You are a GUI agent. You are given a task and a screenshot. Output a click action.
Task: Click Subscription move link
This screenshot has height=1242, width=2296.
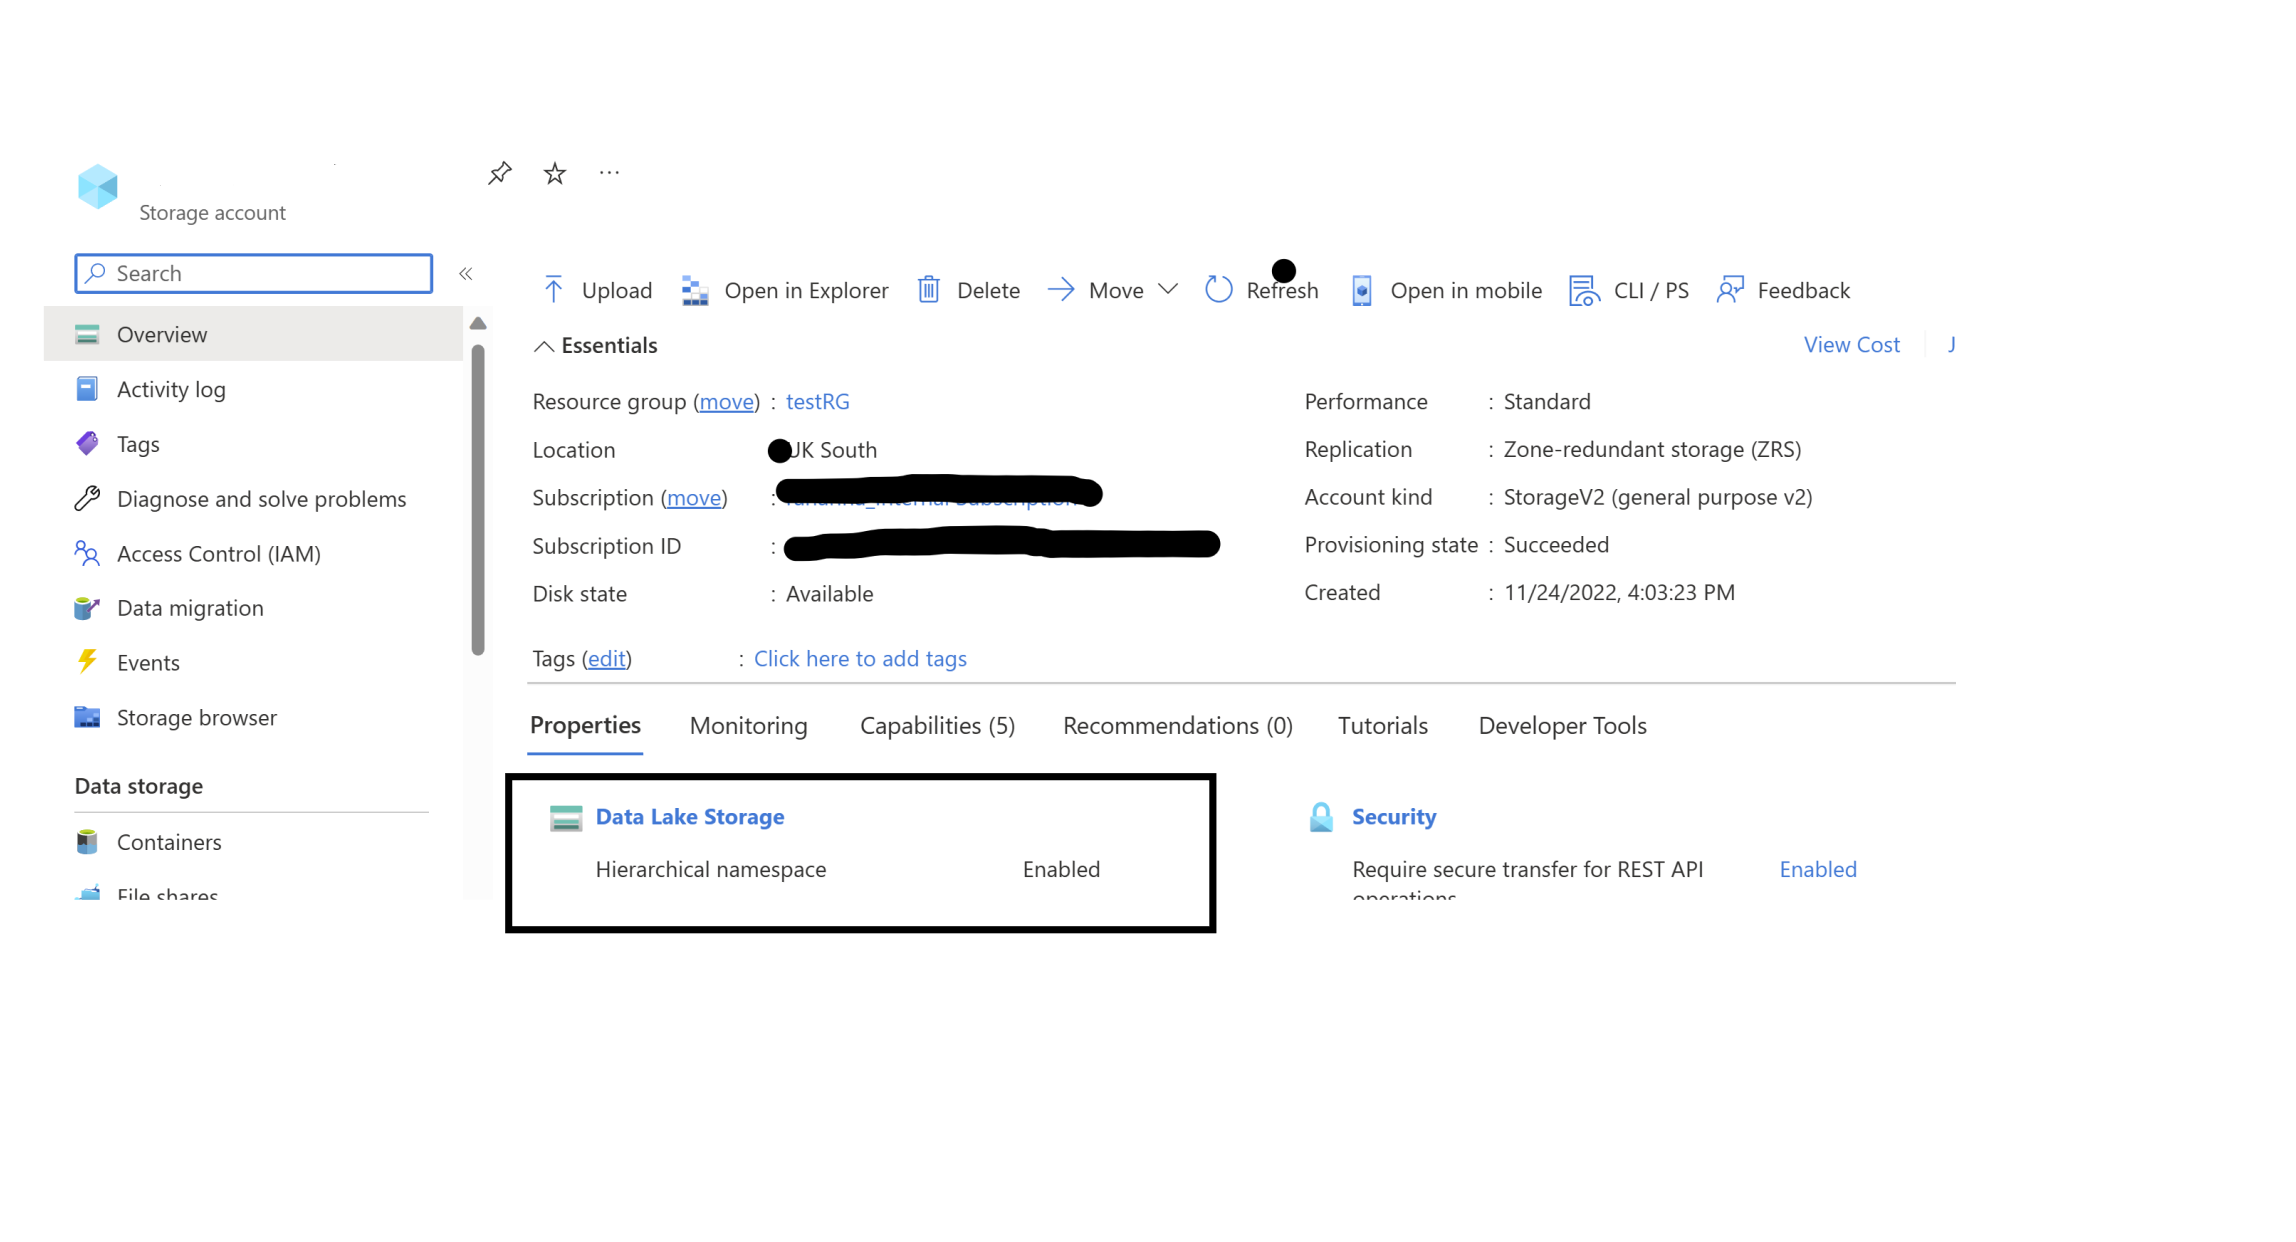[x=693, y=497]
